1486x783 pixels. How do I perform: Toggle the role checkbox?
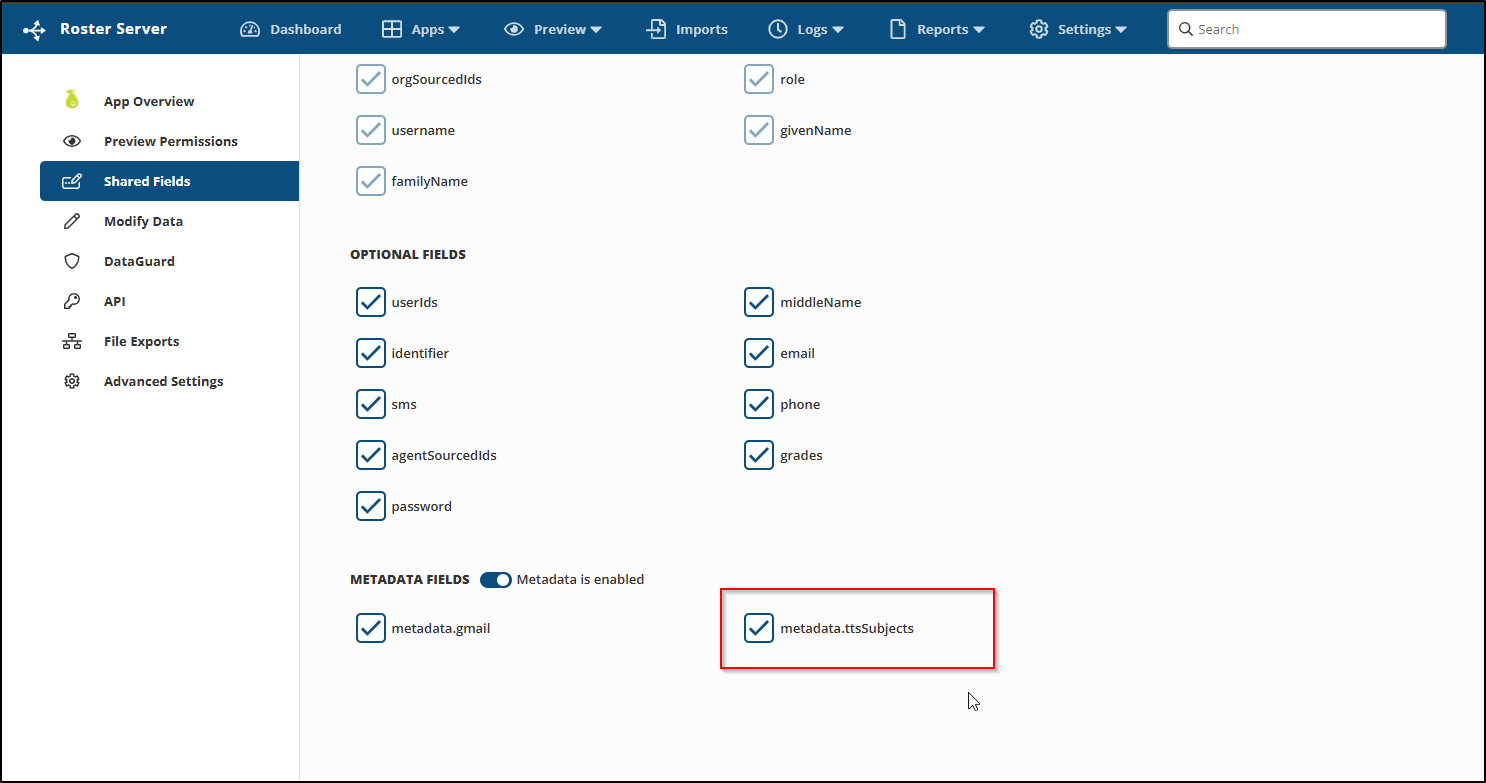click(759, 79)
